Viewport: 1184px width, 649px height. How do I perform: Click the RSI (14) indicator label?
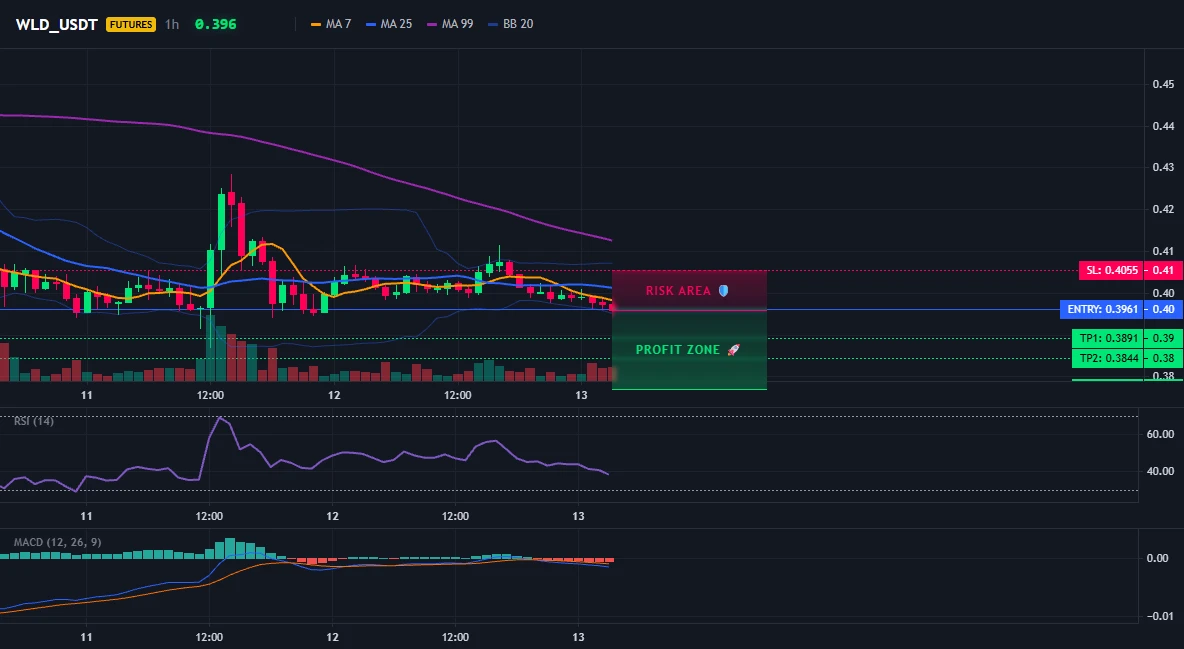[x=33, y=421]
